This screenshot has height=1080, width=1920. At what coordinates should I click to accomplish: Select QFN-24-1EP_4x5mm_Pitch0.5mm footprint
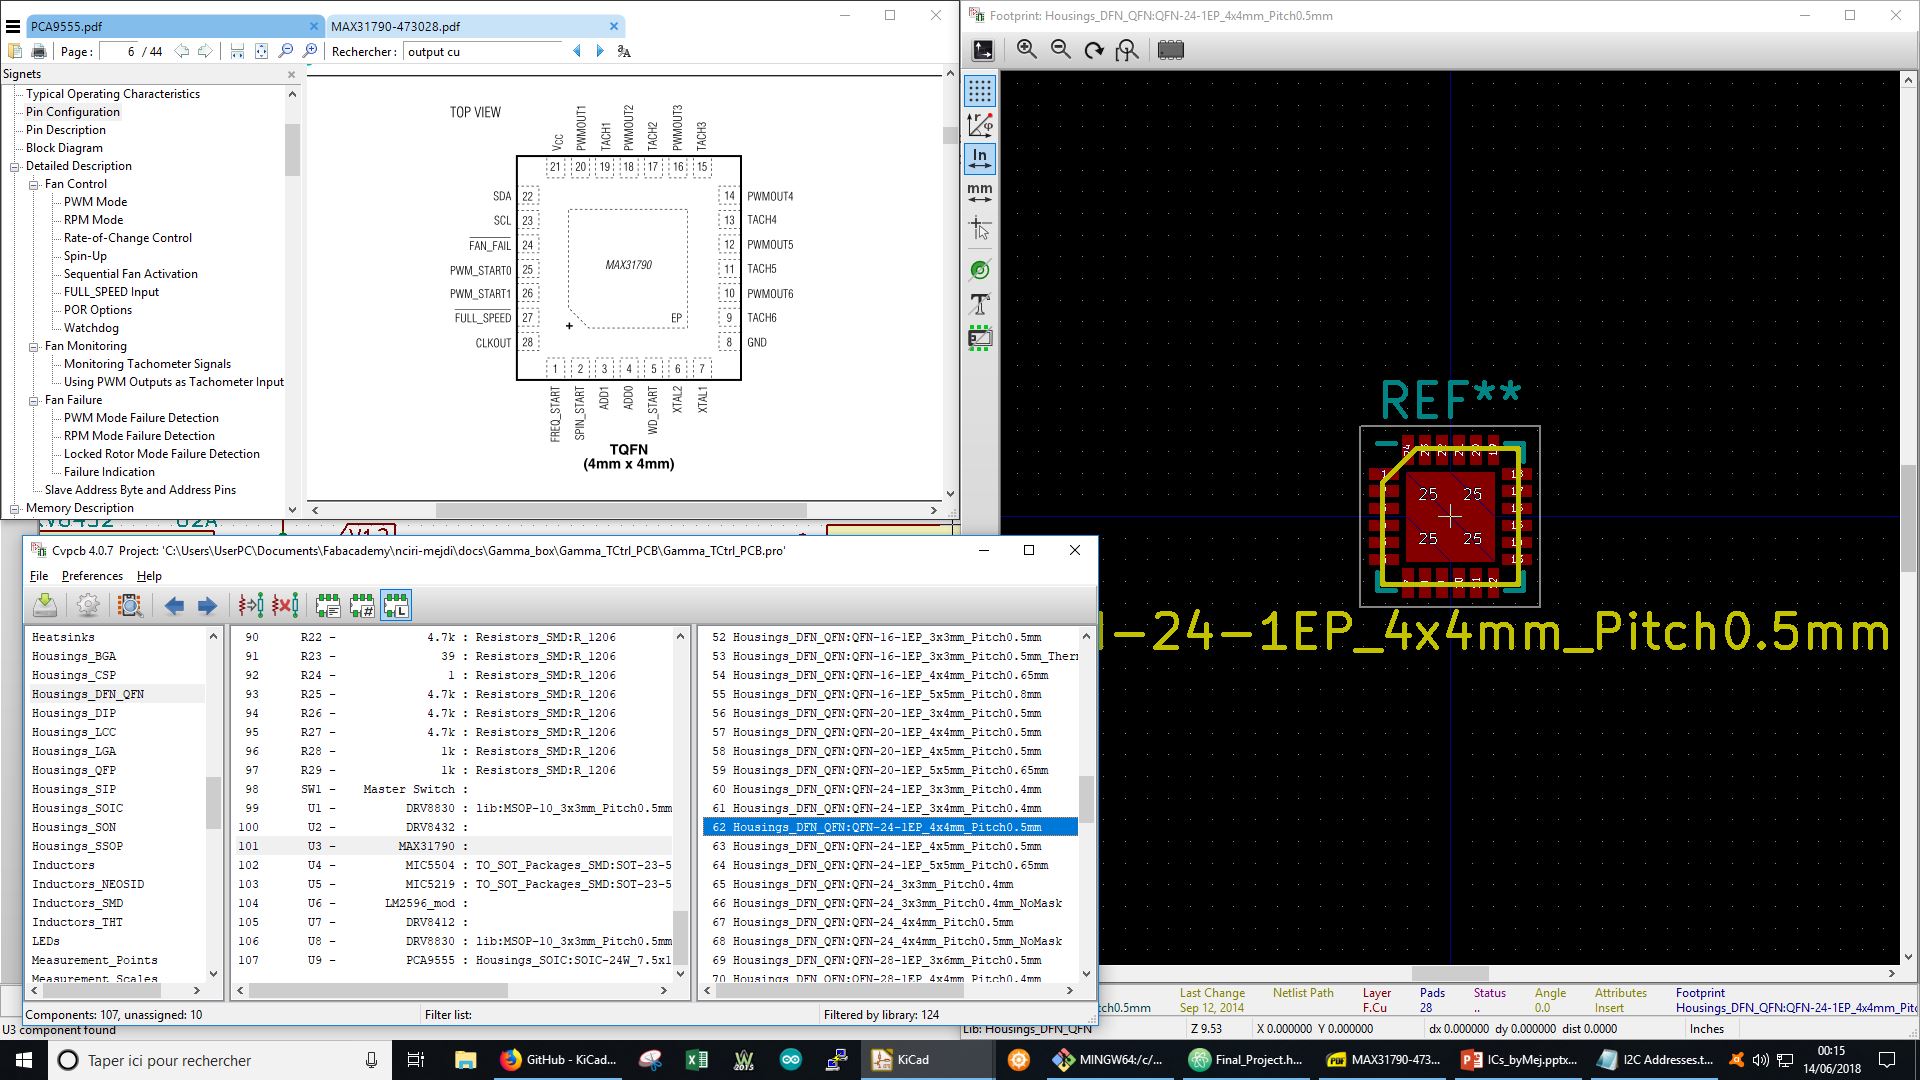tap(886, 846)
